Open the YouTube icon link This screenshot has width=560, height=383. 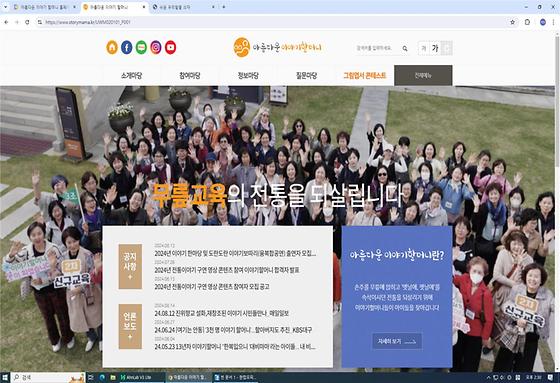170,47
